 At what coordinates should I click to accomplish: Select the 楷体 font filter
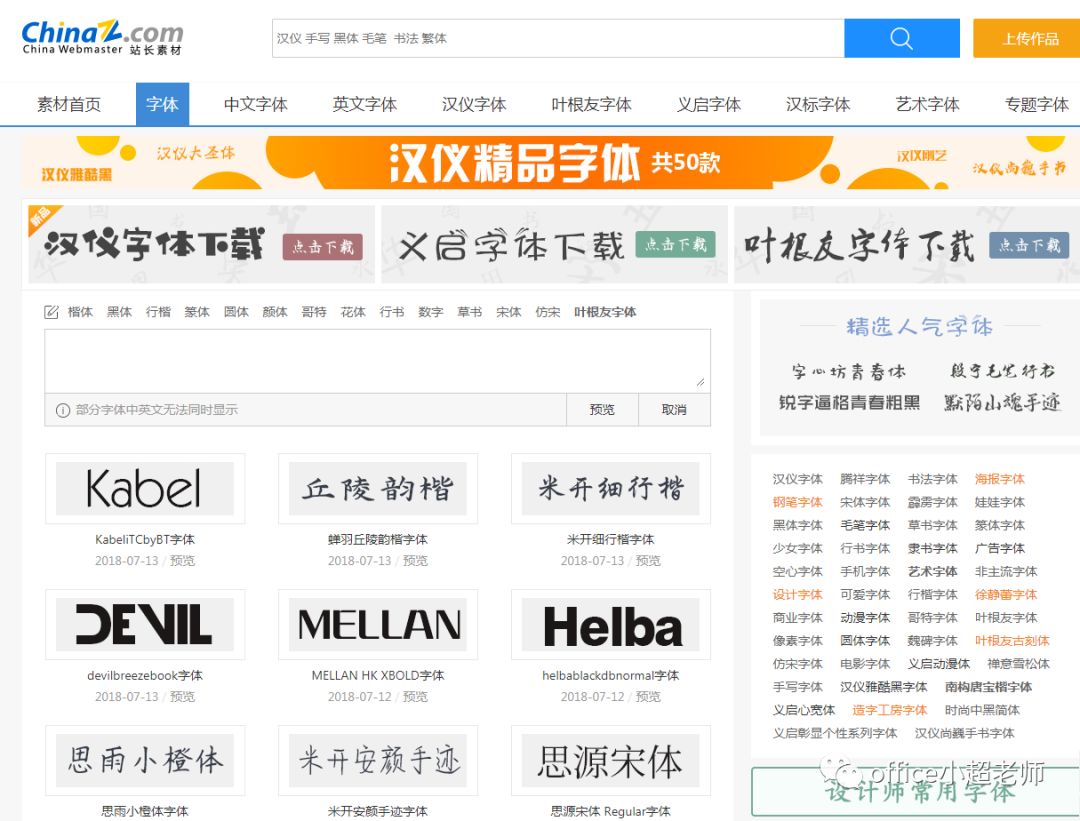click(x=80, y=312)
